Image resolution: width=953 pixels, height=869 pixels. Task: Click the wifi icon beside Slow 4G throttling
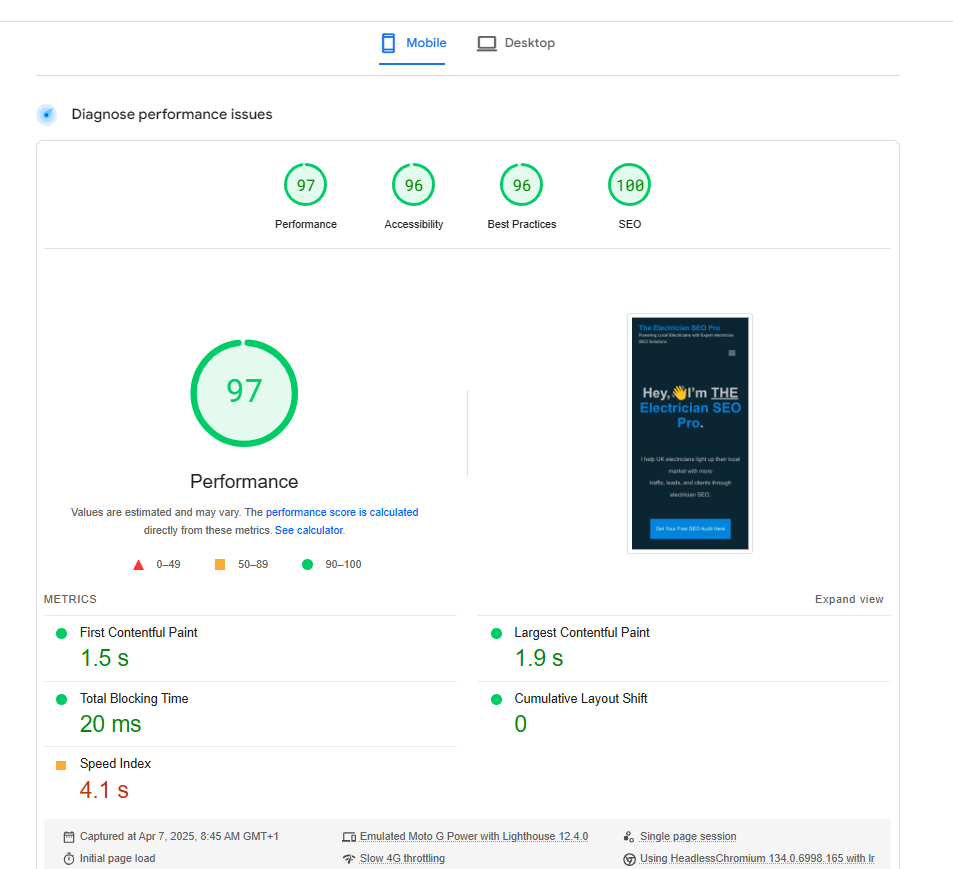(349, 859)
